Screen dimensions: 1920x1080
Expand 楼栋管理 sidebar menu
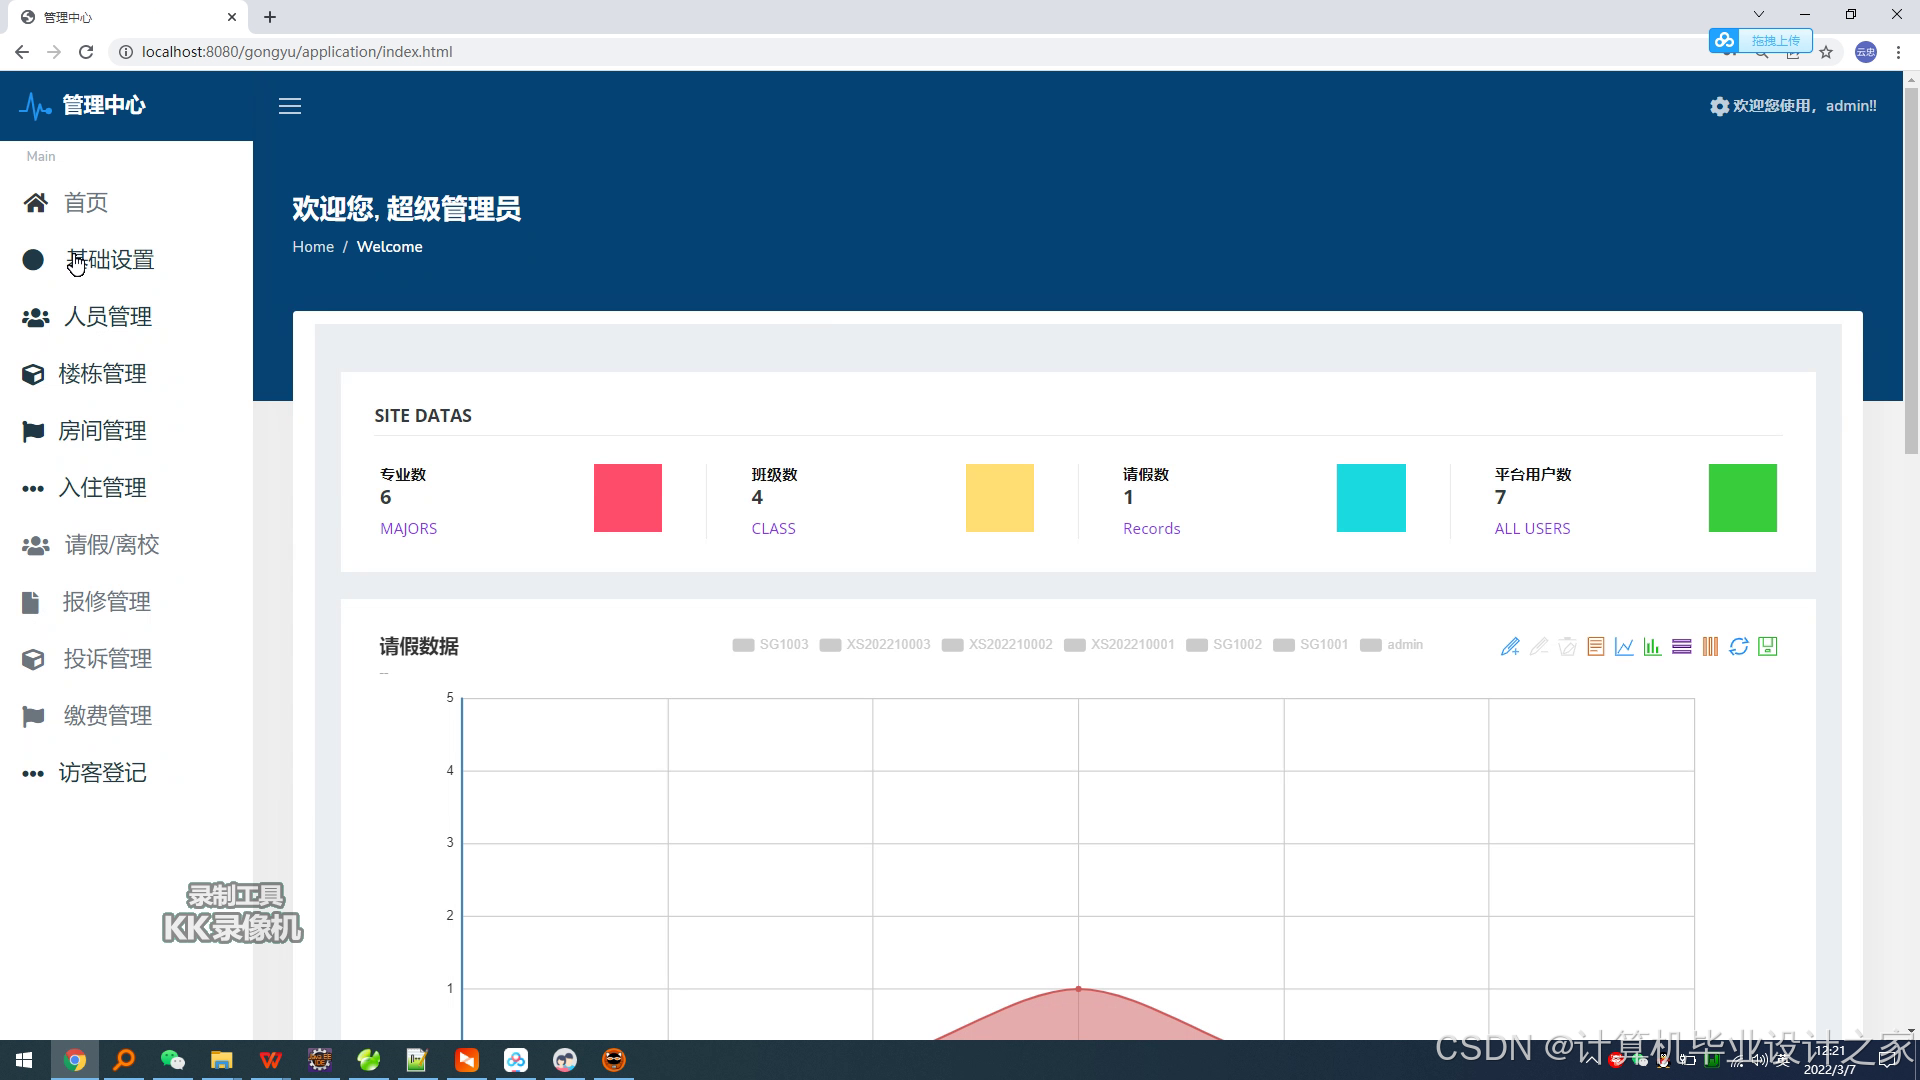[x=102, y=374]
